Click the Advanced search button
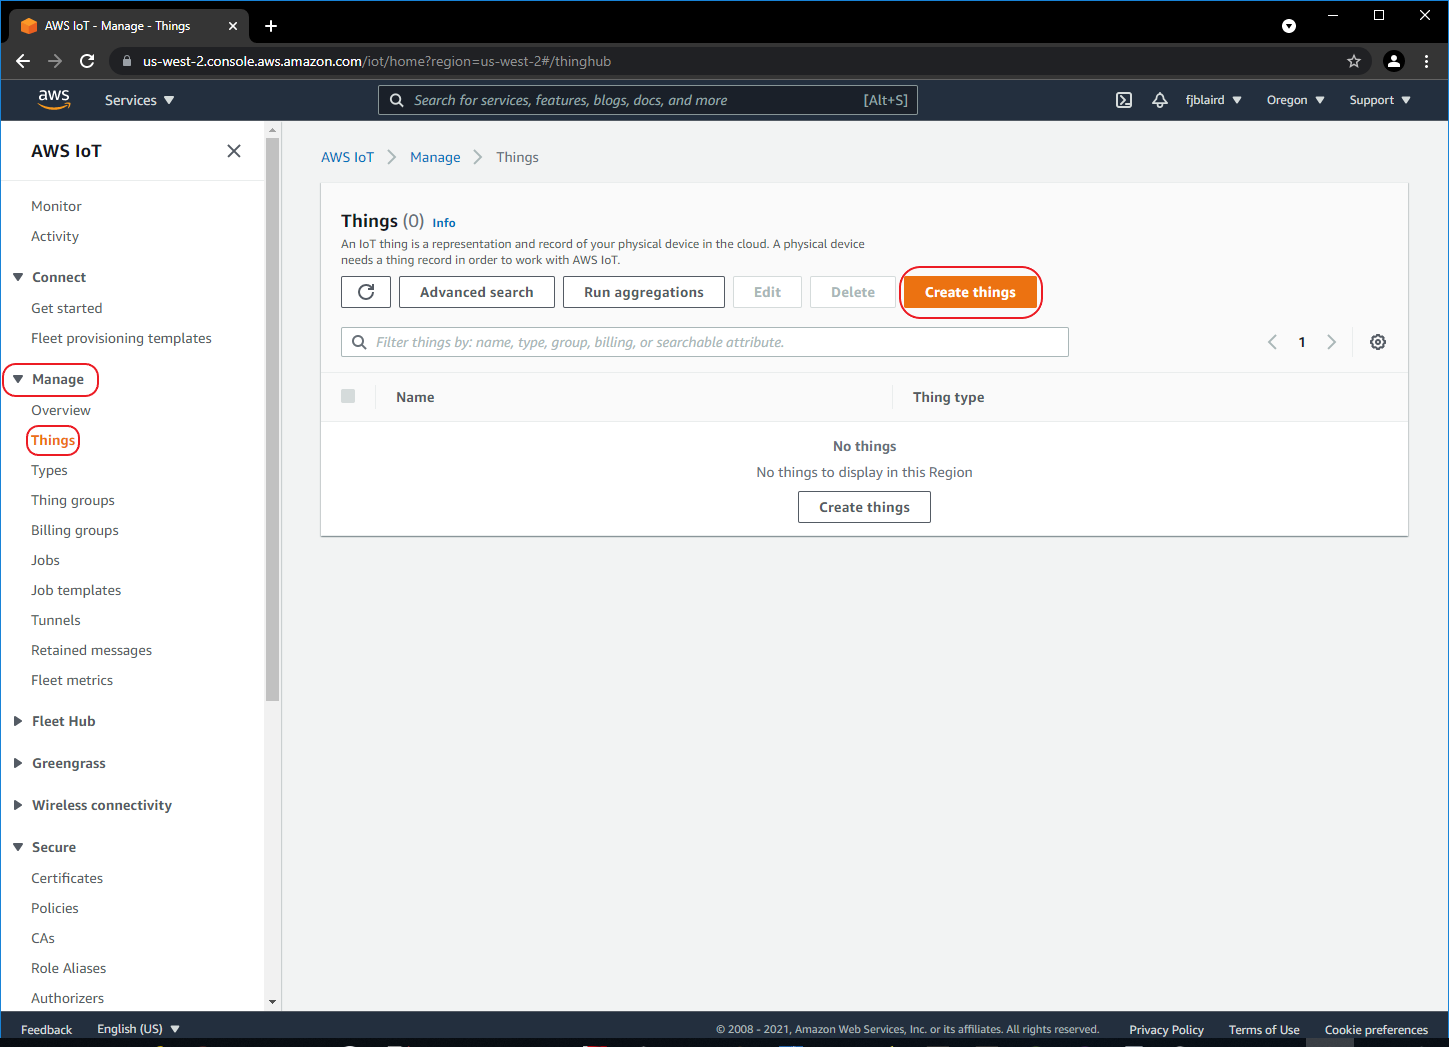The height and width of the screenshot is (1047, 1449). [476, 292]
